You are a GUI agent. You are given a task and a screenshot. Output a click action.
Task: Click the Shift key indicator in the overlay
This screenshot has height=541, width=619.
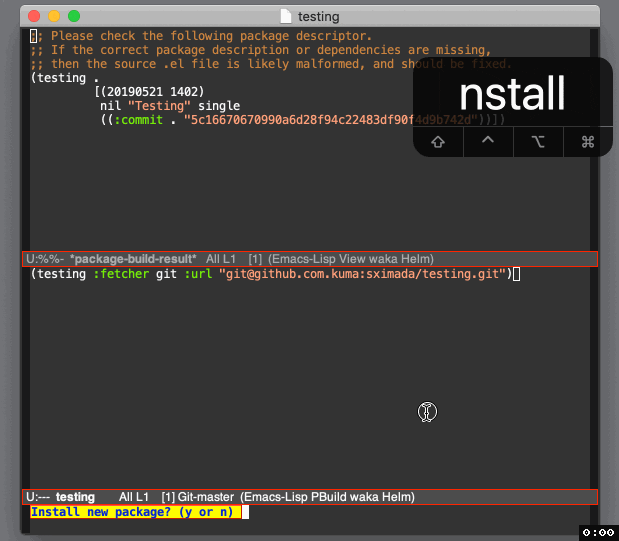pyautogui.click(x=438, y=142)
